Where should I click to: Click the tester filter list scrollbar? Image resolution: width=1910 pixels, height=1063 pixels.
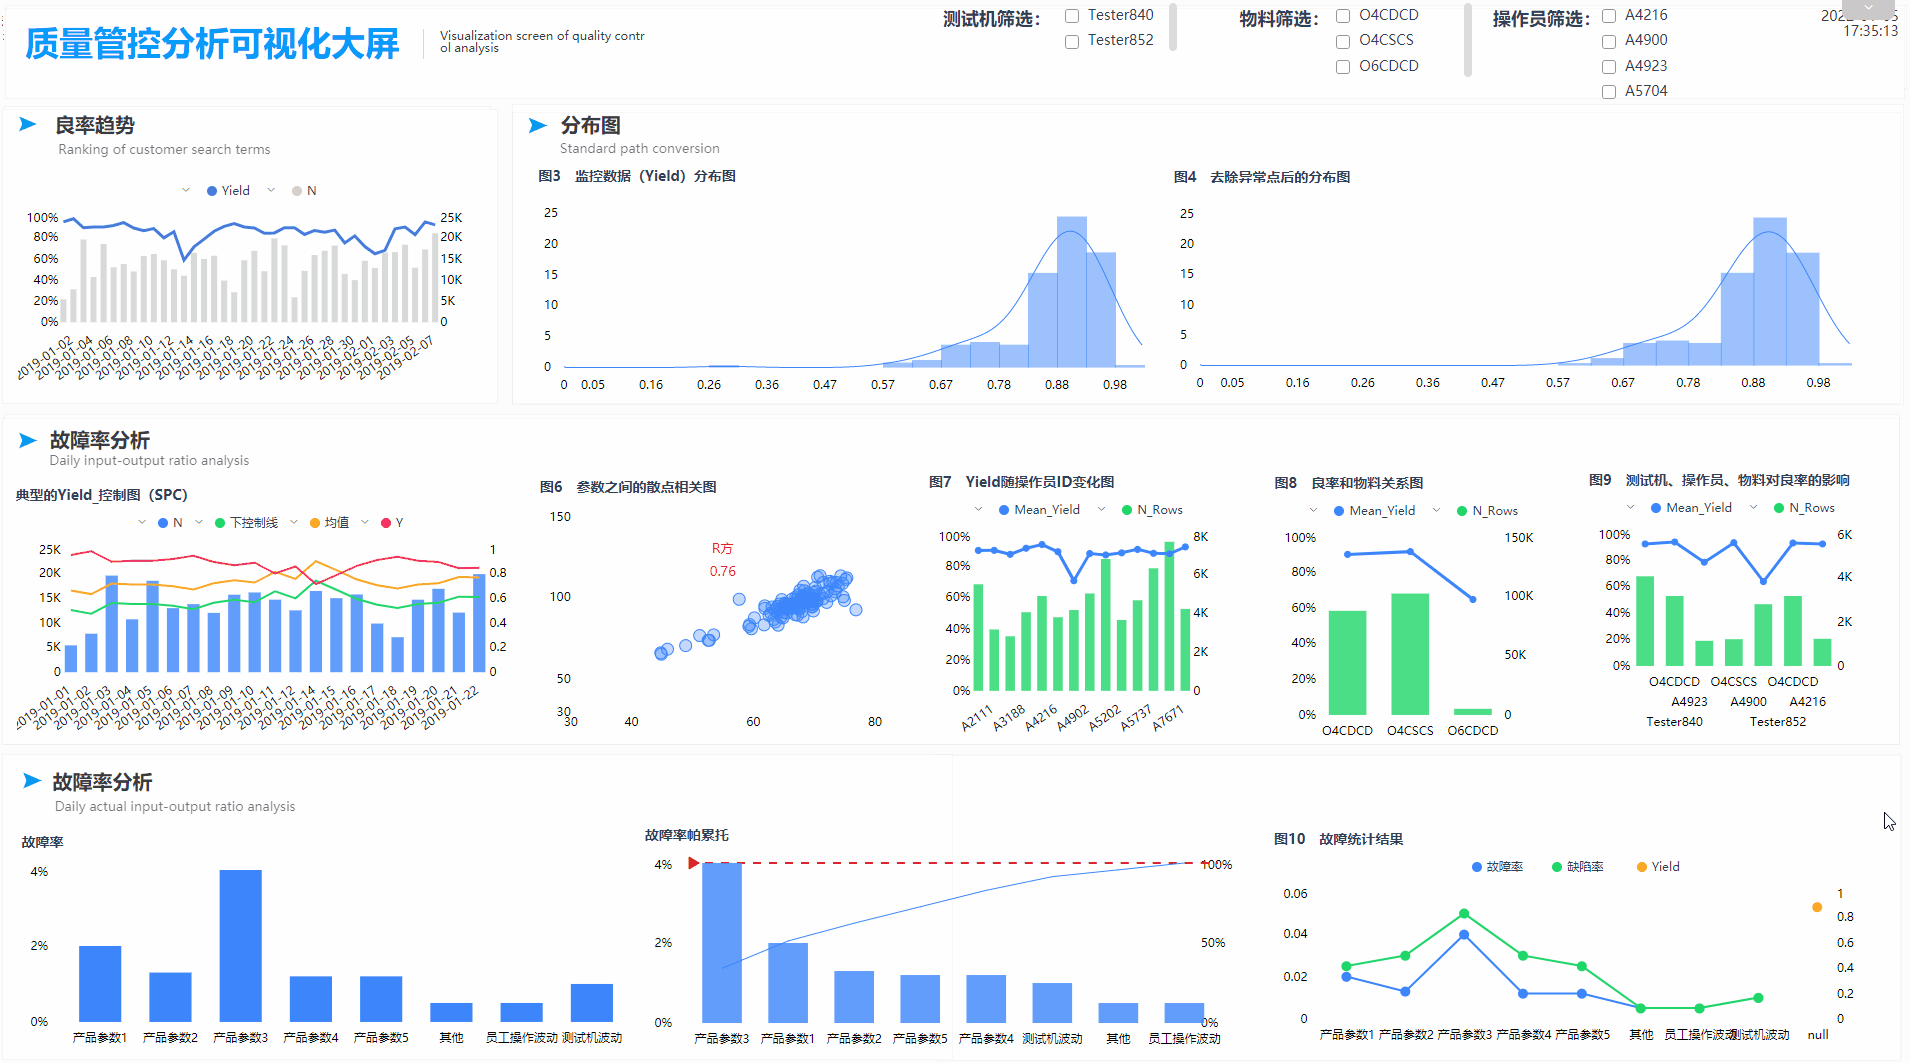click(1173, 27)
